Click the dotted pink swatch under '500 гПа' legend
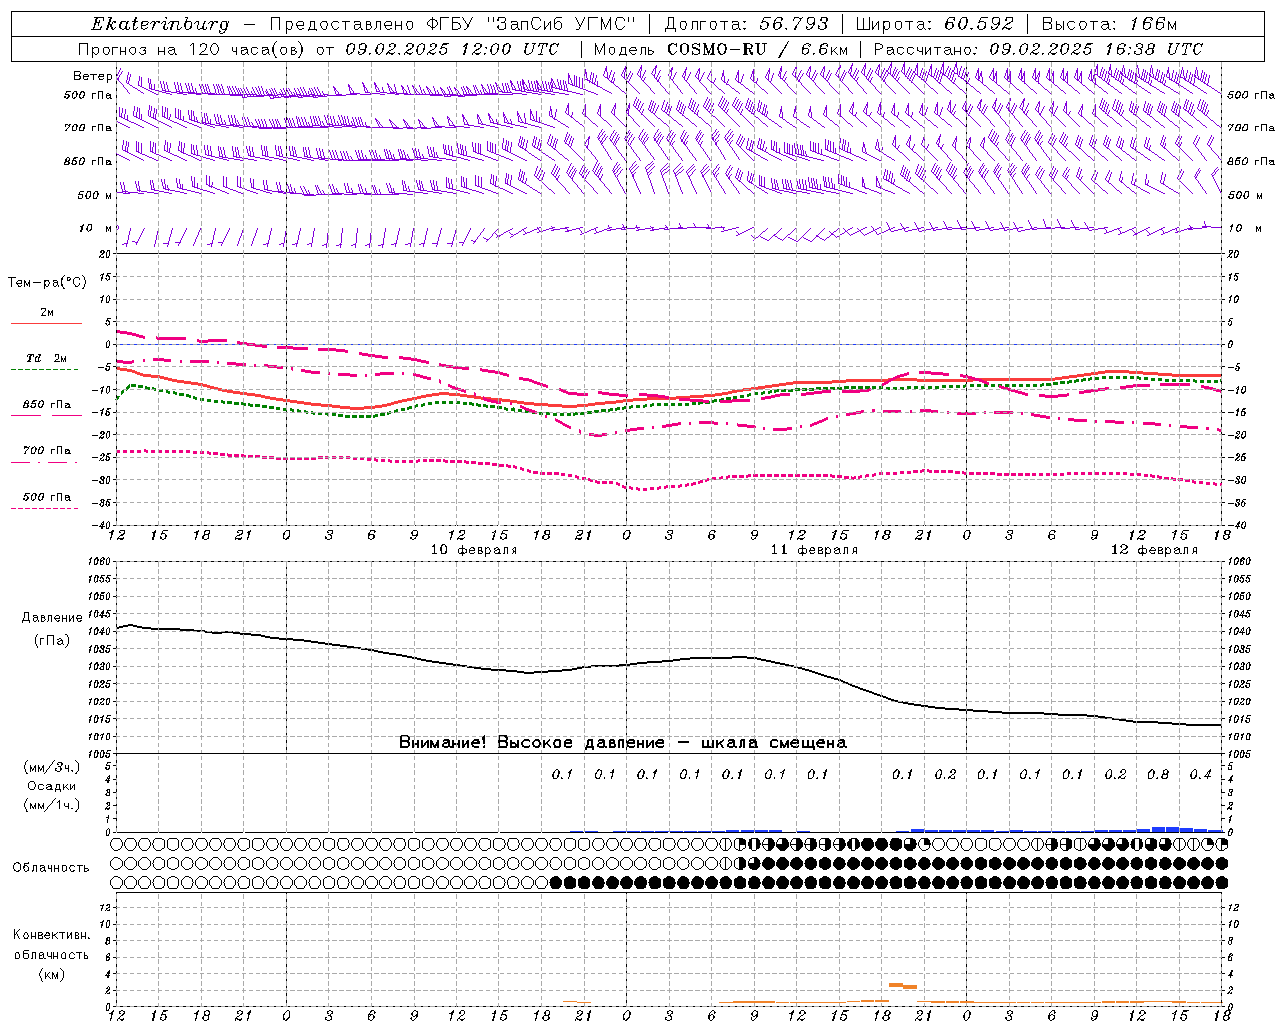The image size is (1280, 1024). pyautogui.click(x=44, y=509)
